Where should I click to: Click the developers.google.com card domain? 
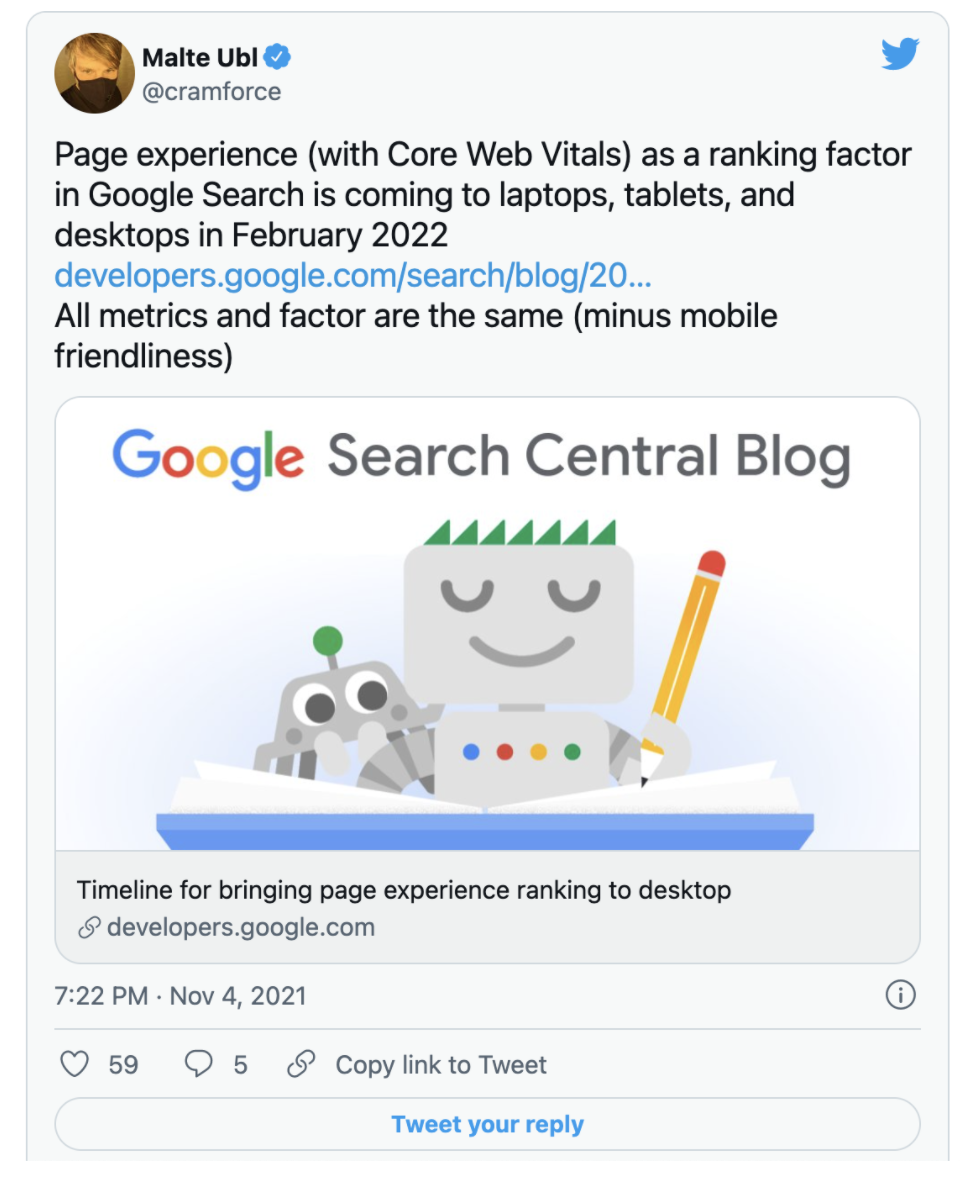pyautogui.click(x=240, y=928)
